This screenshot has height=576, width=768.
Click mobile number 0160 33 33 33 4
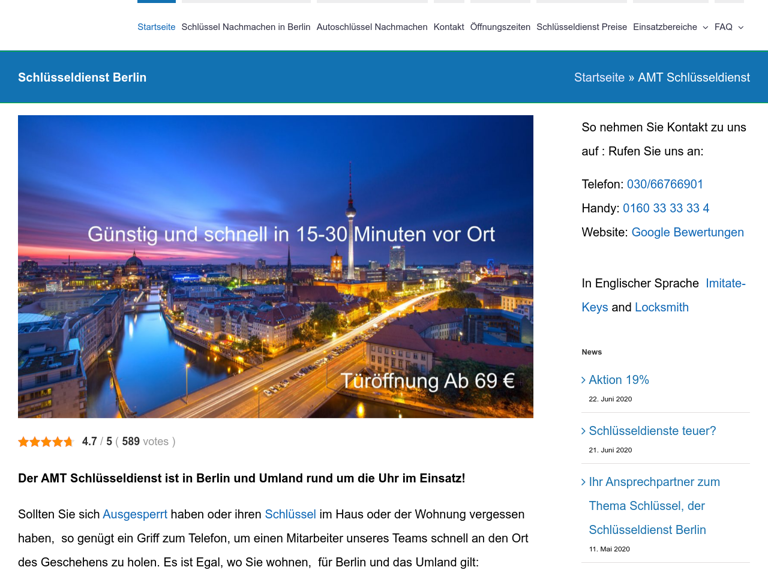[666, 208]
